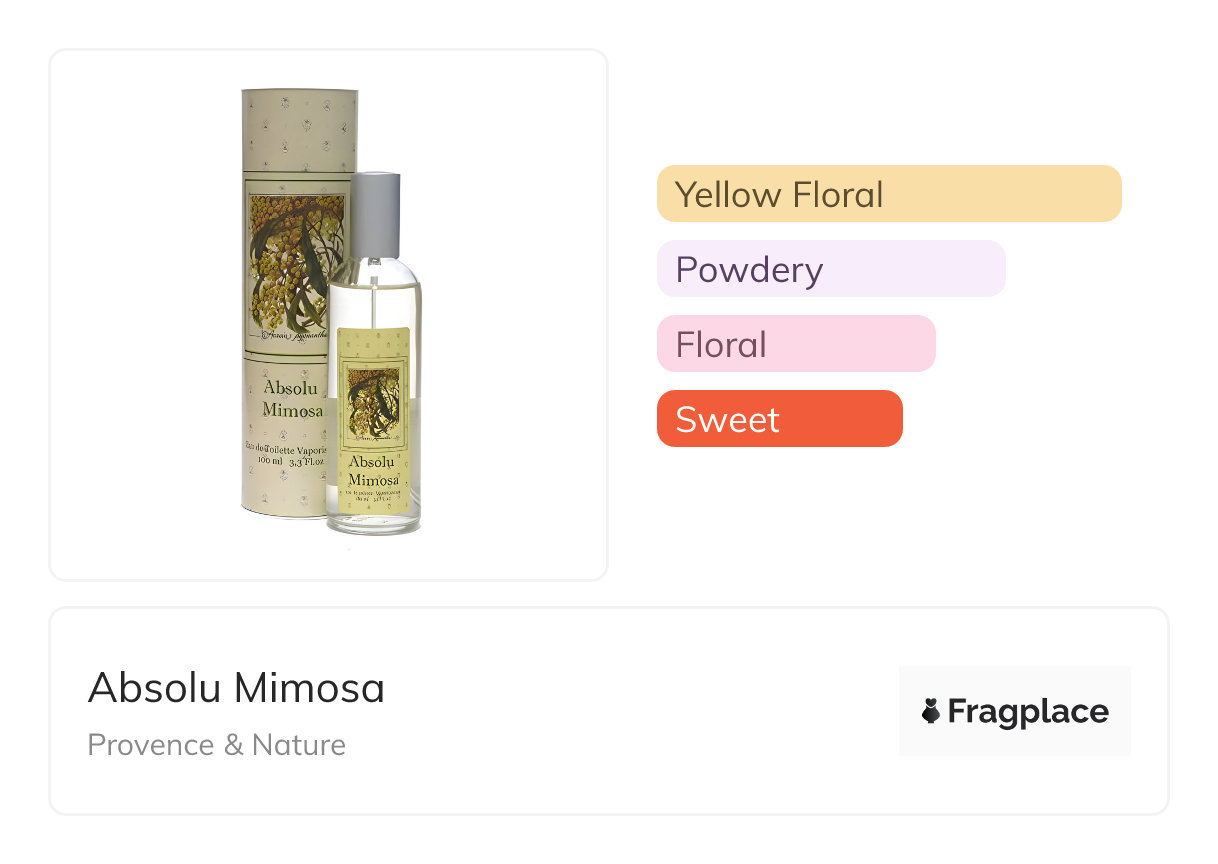The width and height of the screenshot is (1218, 864).
Task: Click the pink Floral accord bar
Action: [x=795, y=343]
